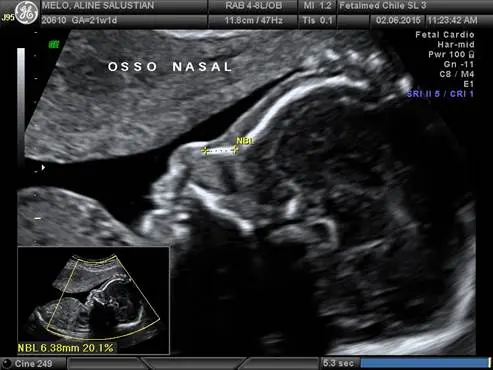Screen dimensions: 493x370
Task: Click the TIs 0.1 value
Action: coord(317,20)
